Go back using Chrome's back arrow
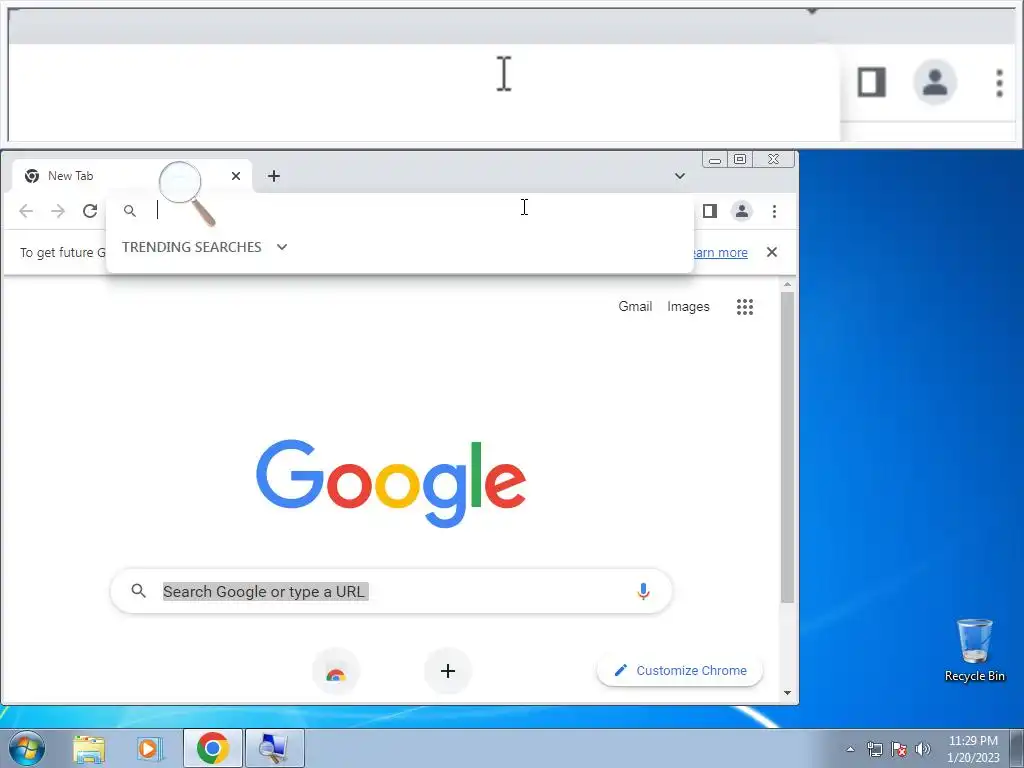The image size is (1024, 768). [x=26, y=211]
